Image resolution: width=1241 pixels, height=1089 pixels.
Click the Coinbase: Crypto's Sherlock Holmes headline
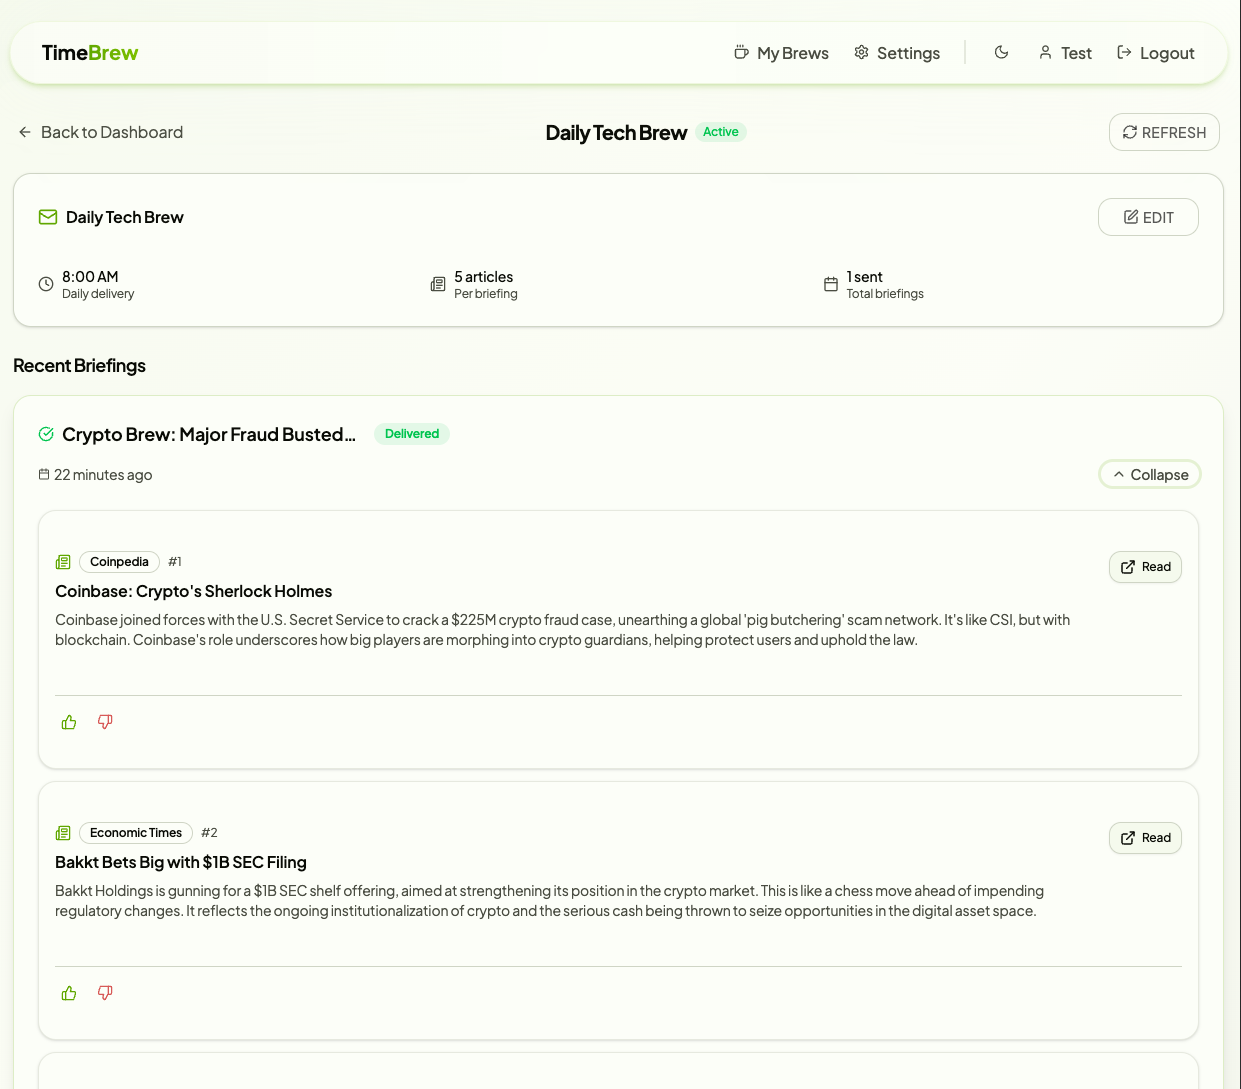tap(194, 591)
